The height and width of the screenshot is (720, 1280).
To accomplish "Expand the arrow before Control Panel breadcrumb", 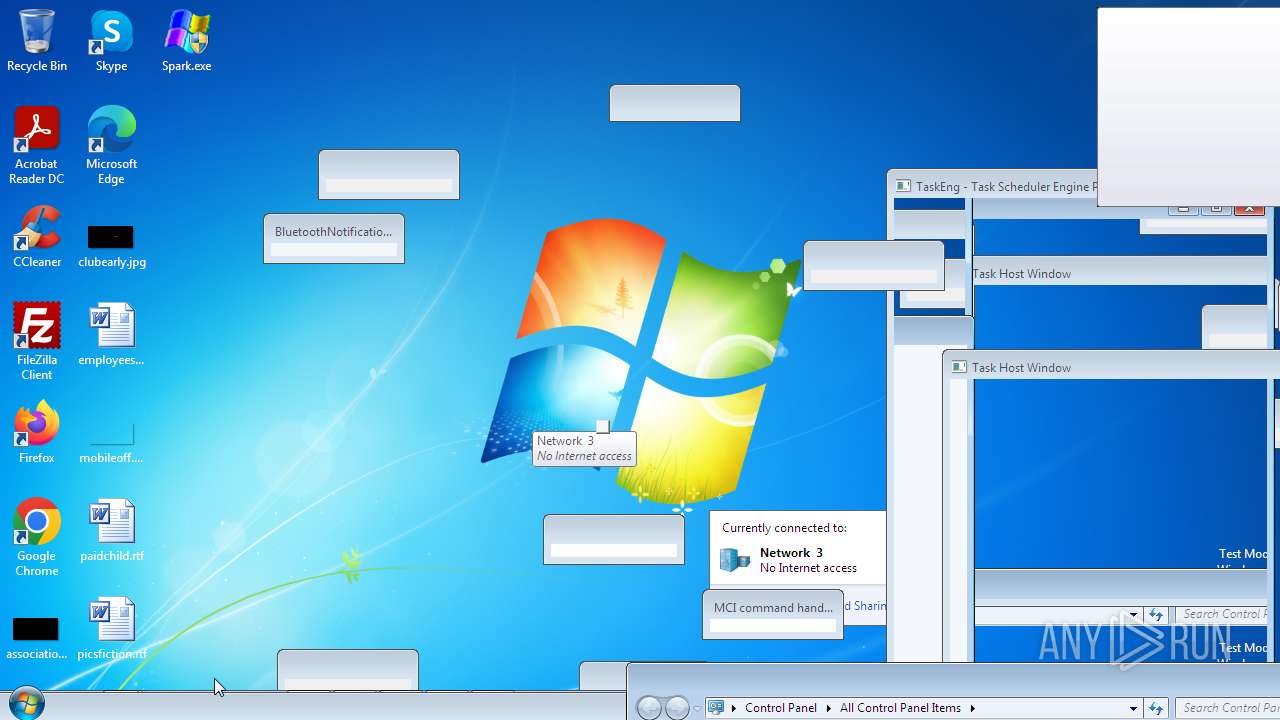I will pyautogui.click(x=734, y=708).
